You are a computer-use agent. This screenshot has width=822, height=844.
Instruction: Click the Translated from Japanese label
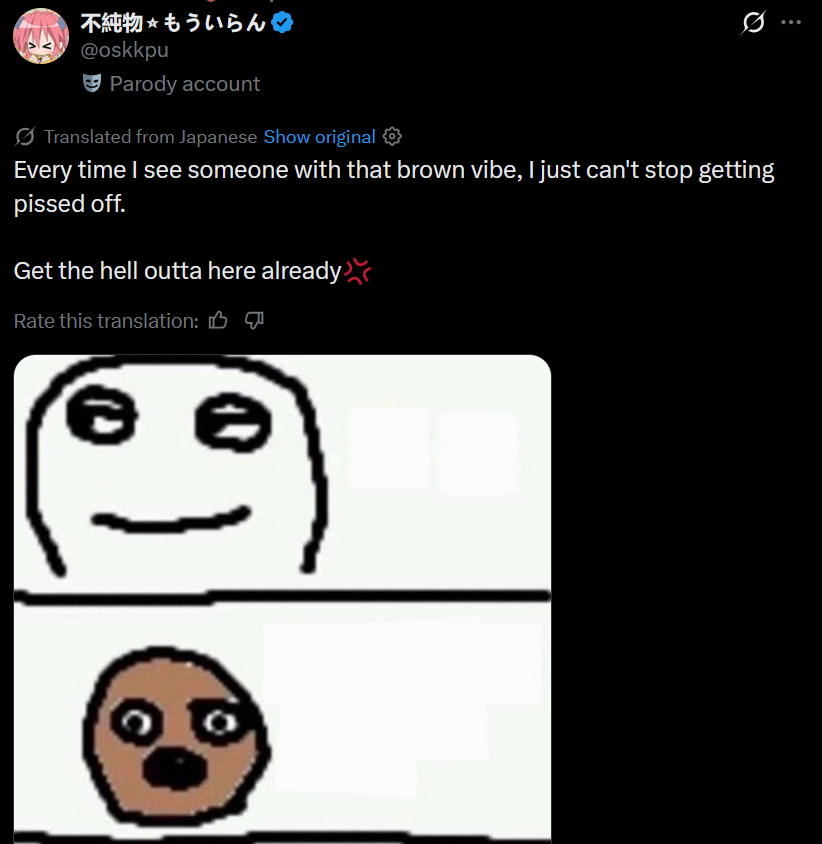point(150,137)
